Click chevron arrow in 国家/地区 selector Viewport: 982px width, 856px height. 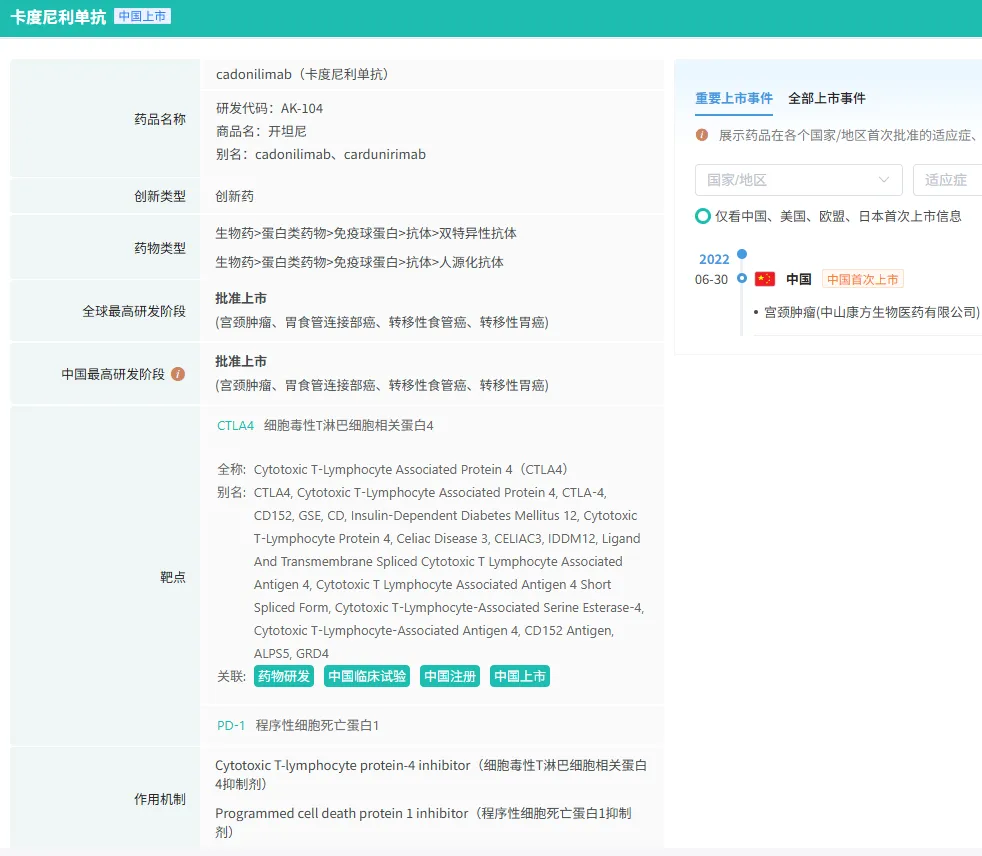point(884,180)
